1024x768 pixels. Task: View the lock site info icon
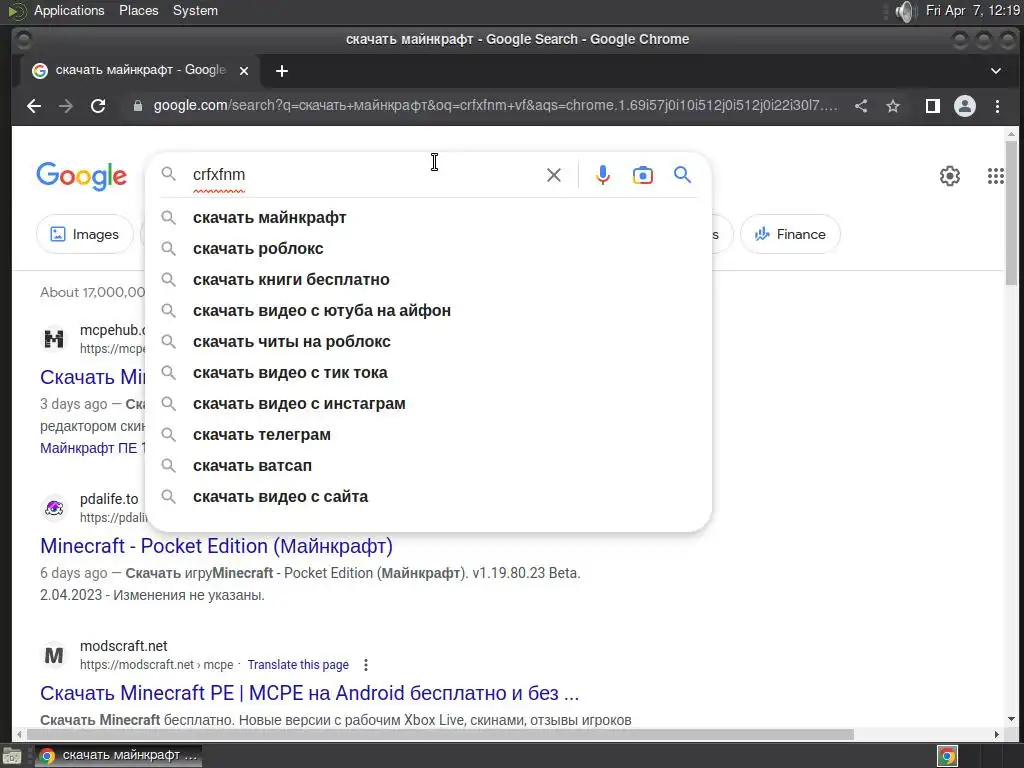tap(137, 106)
